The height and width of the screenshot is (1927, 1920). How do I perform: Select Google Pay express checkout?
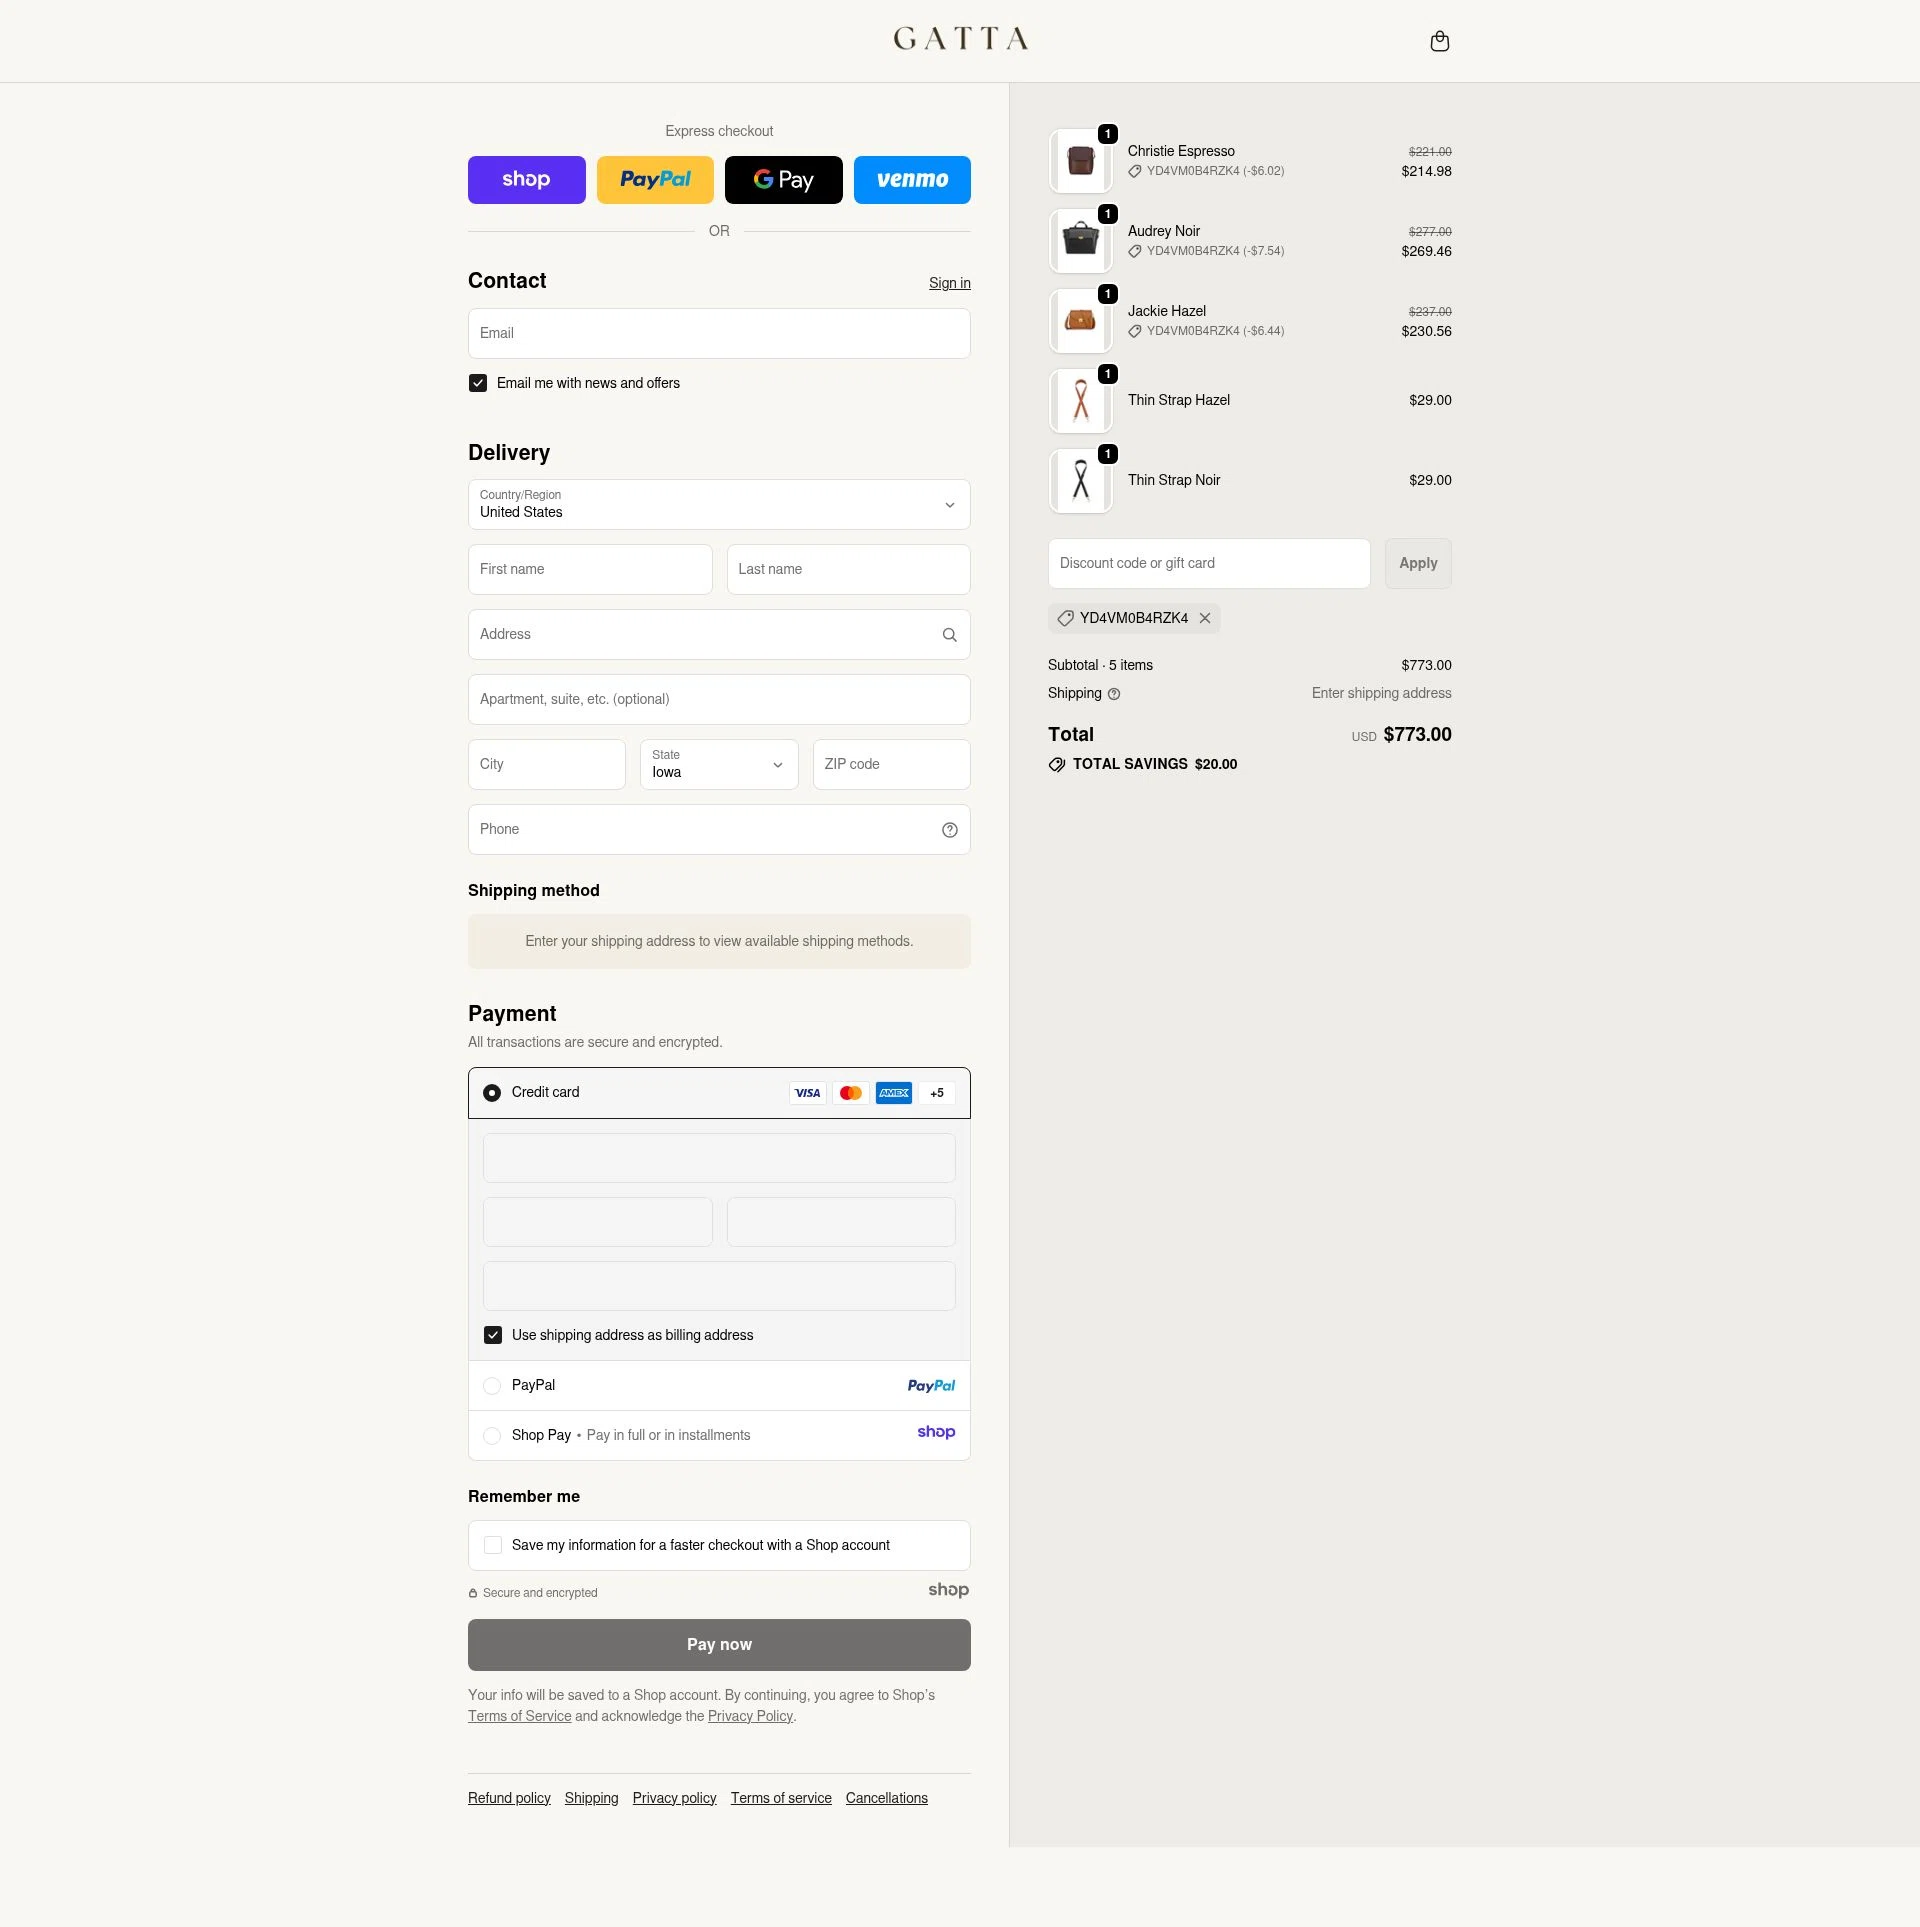point(783,180)
